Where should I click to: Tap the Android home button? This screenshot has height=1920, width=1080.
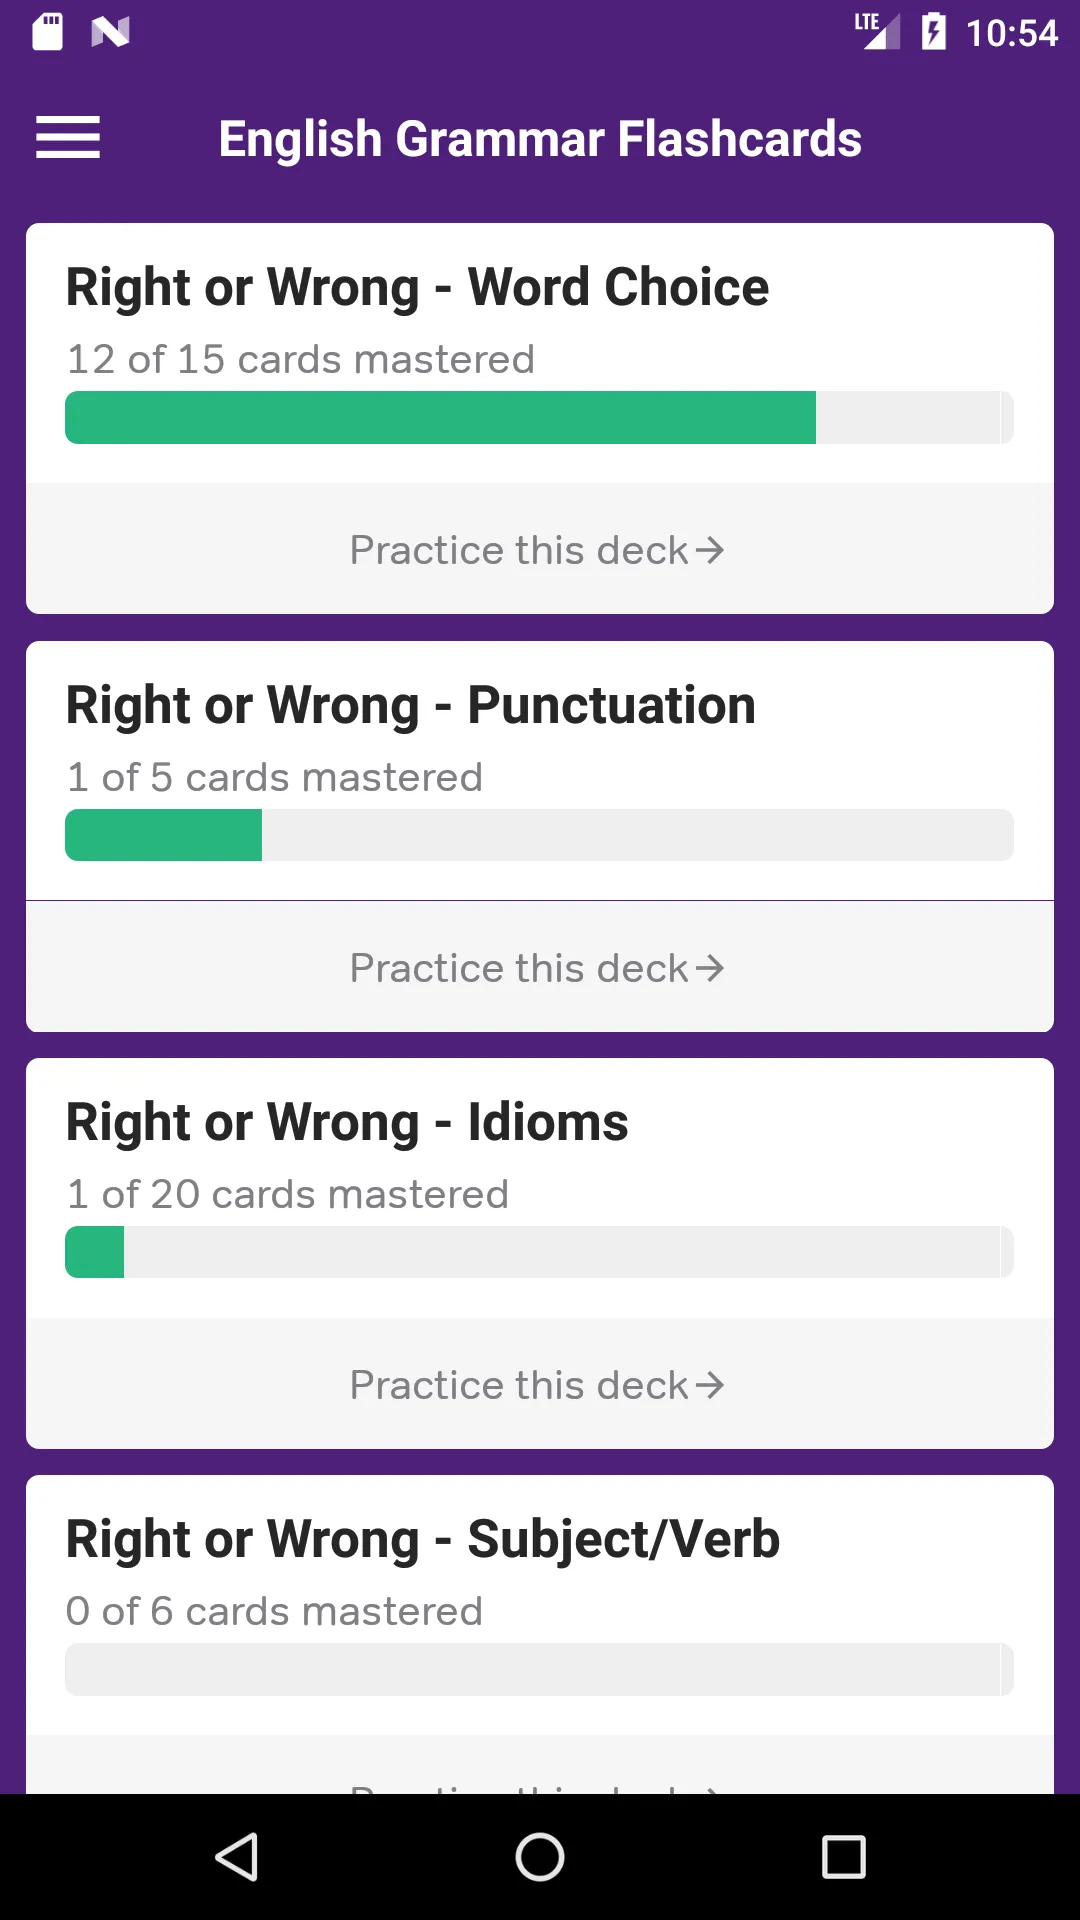click(x=540, y=1857)
